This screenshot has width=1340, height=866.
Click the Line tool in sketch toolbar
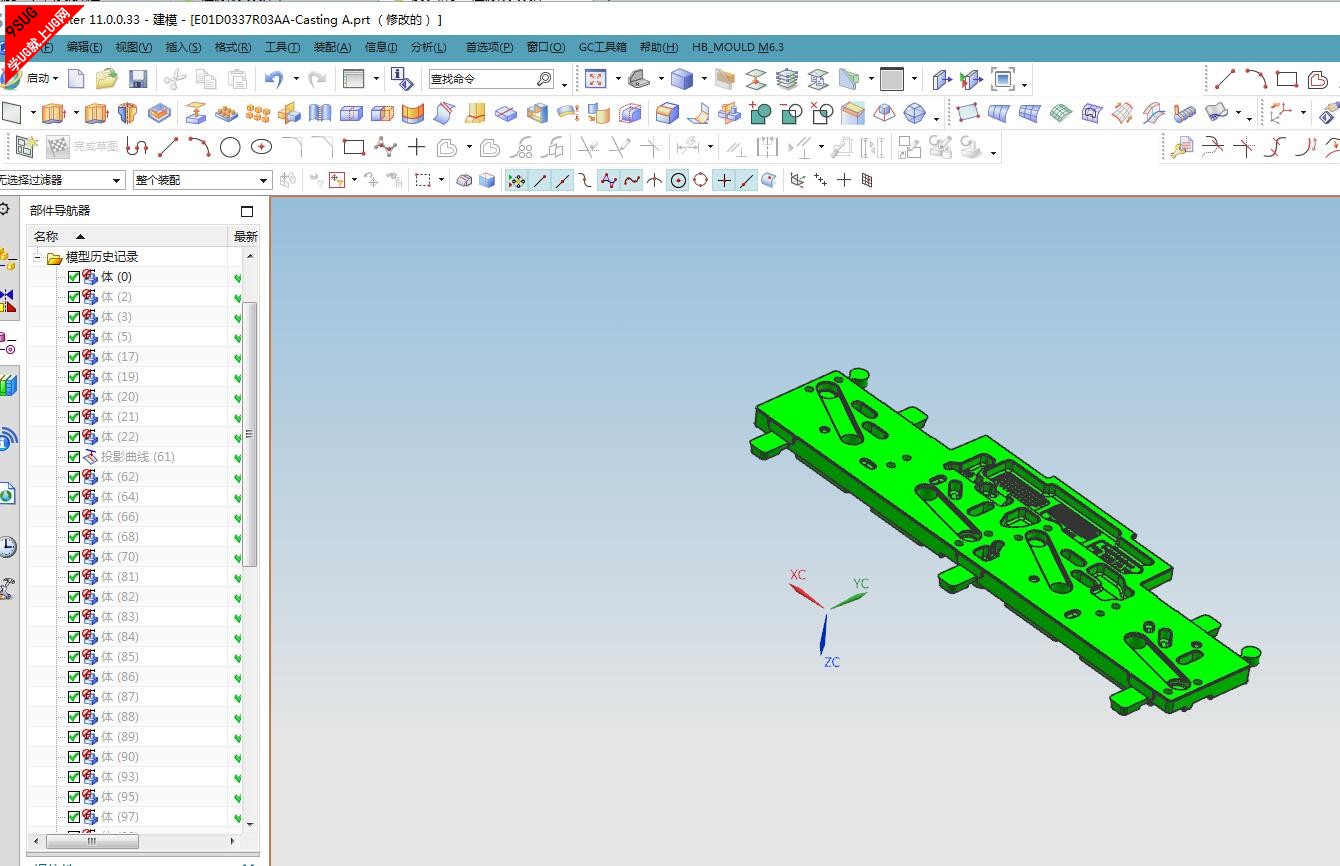tap(168, 148)
